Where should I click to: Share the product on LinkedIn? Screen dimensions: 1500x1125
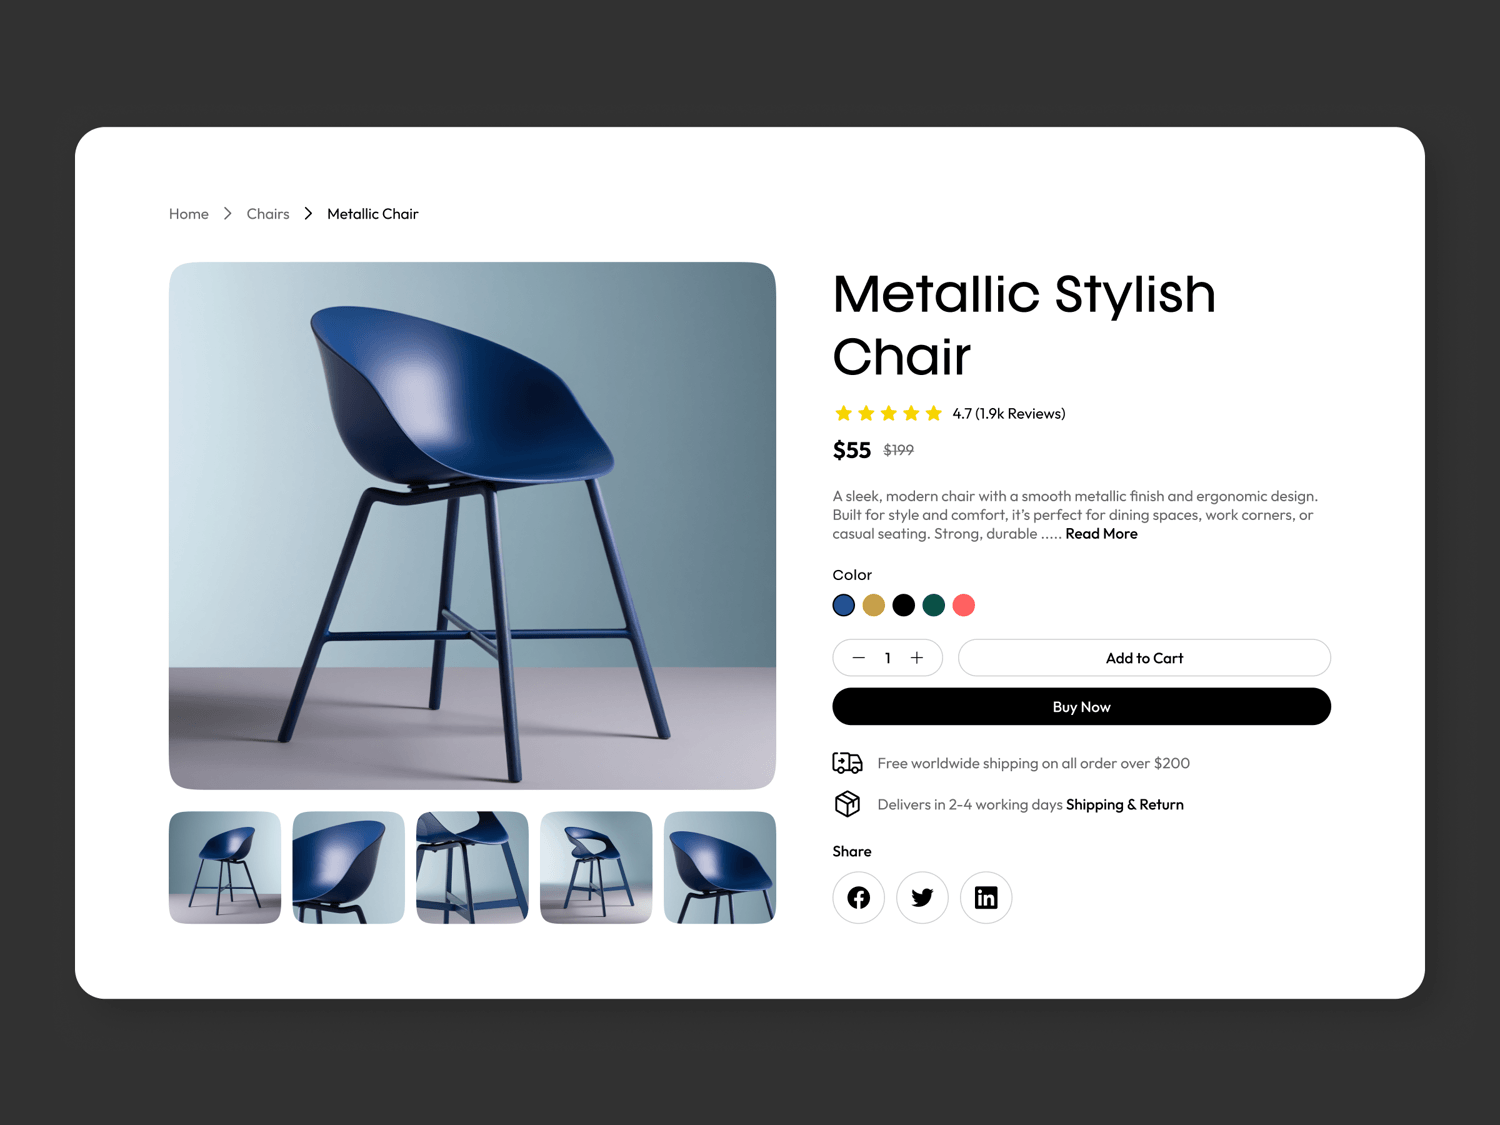tap(986, 897)
